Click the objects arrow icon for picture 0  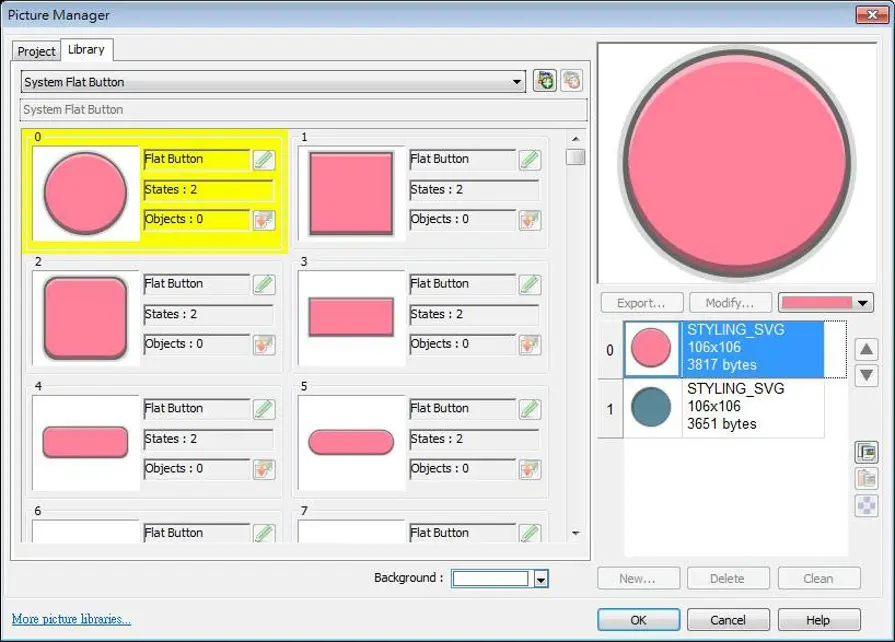tap(264, 220)
